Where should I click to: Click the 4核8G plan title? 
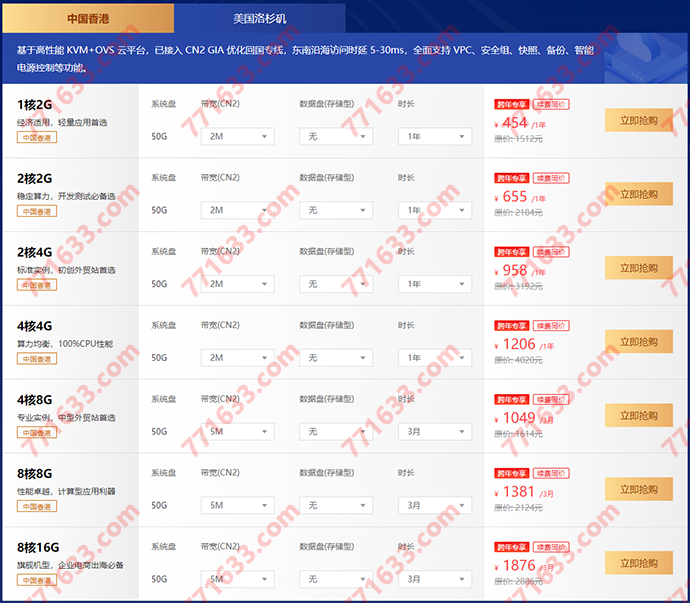point(34,400)
